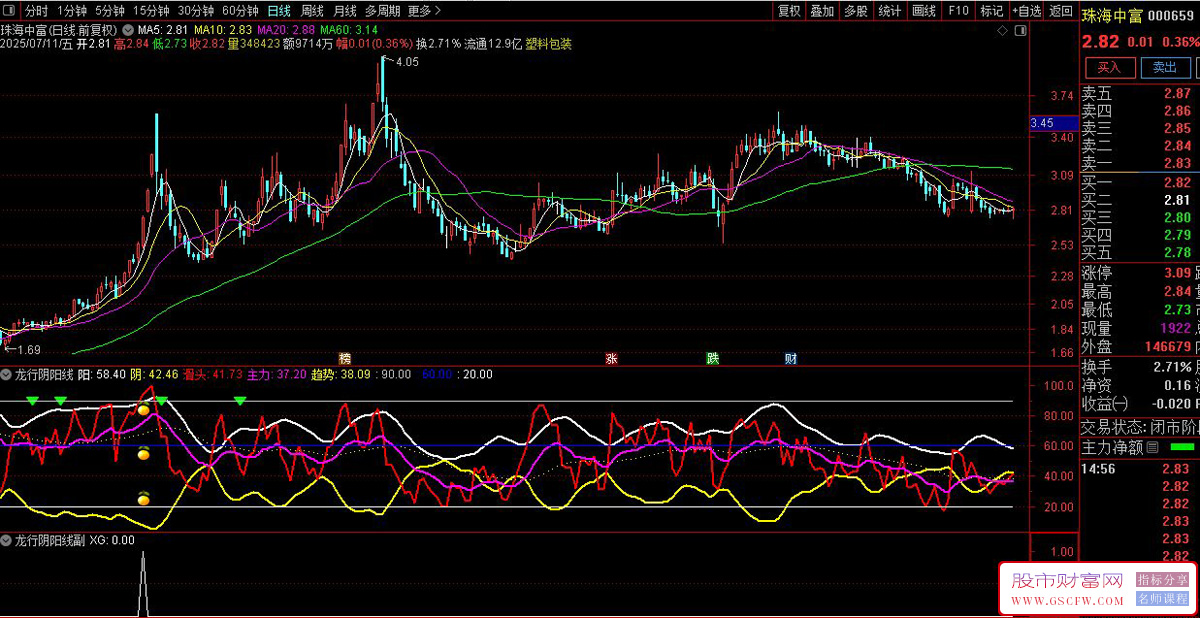Click the XG: 0.00 indicator value
The image size is (1200, 618).
[112, 540]
